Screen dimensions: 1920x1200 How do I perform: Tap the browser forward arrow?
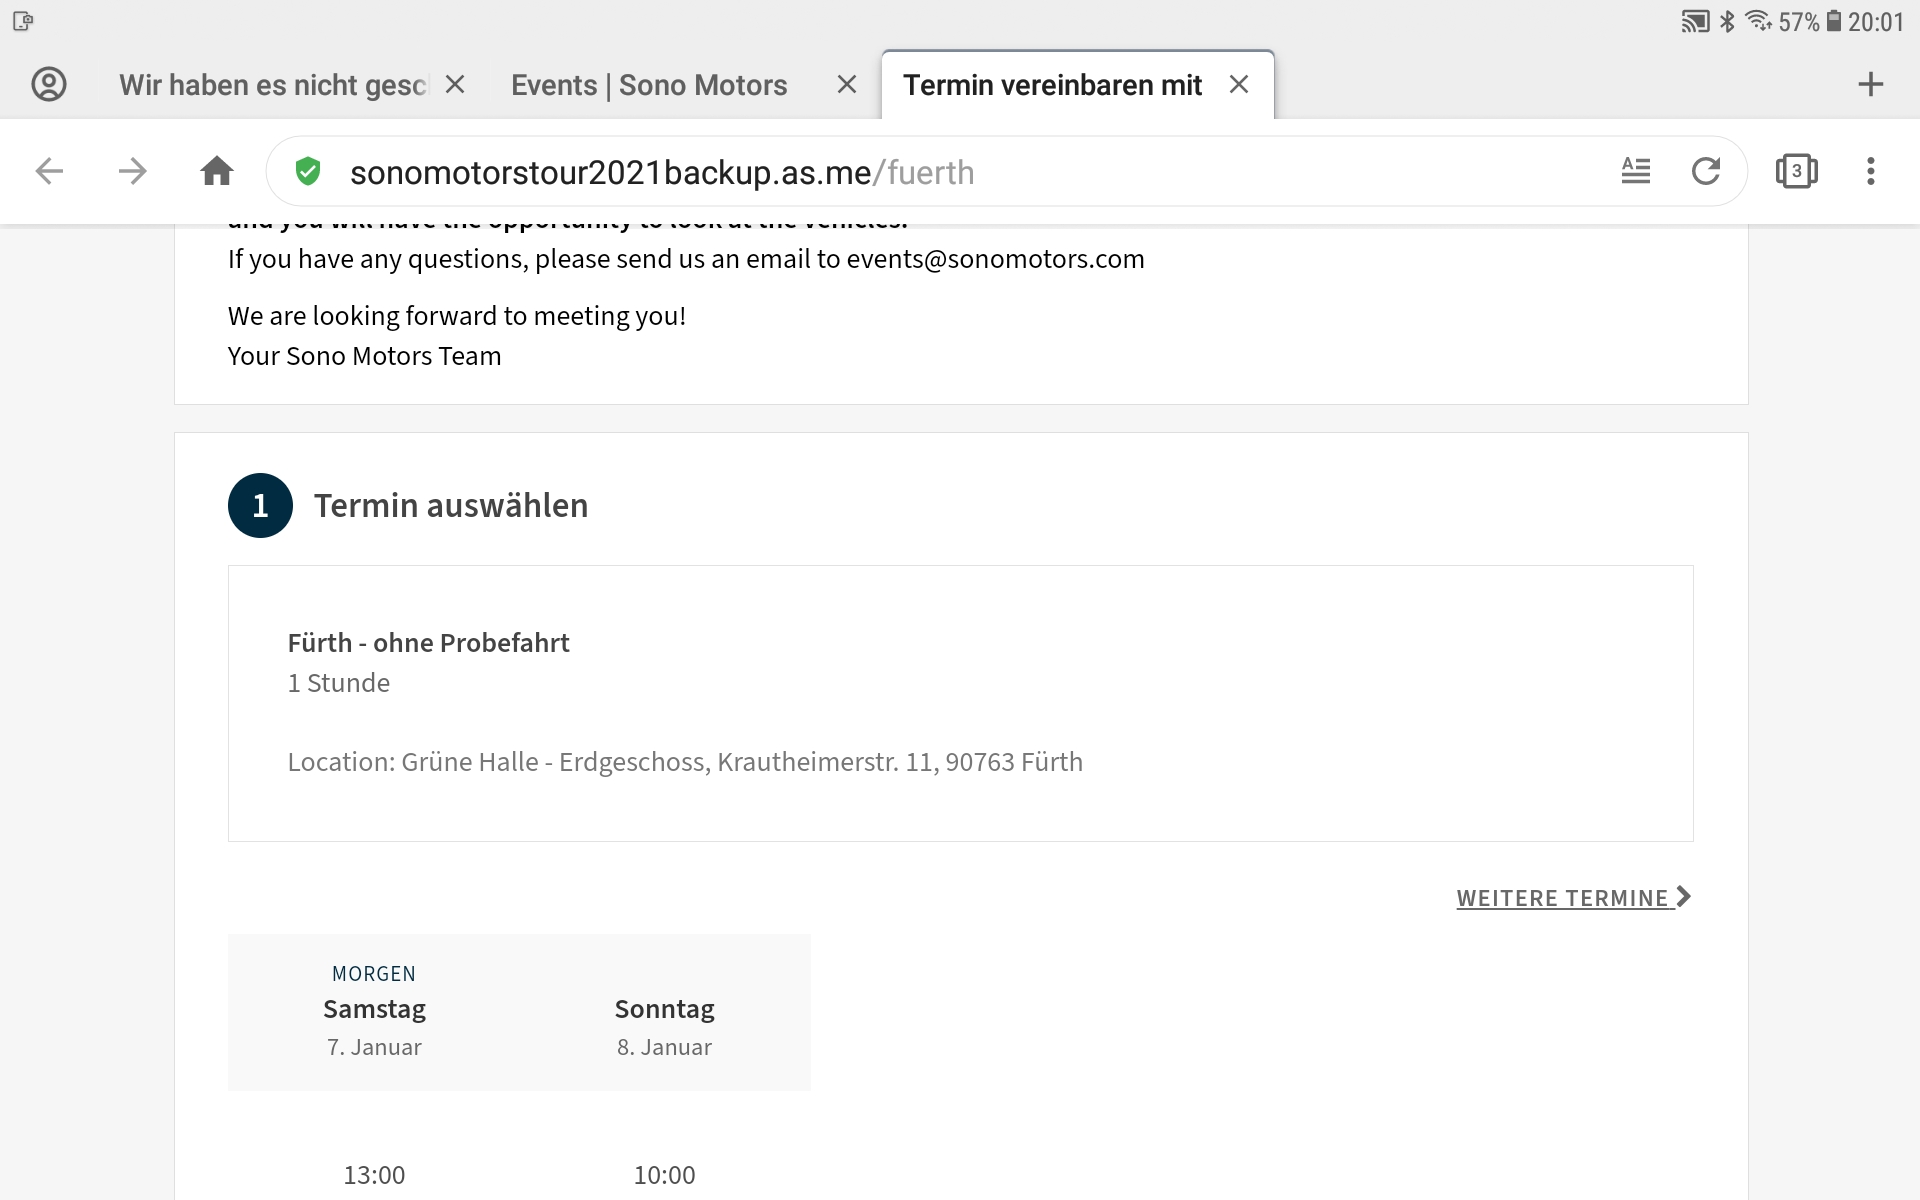coord(132,172)
